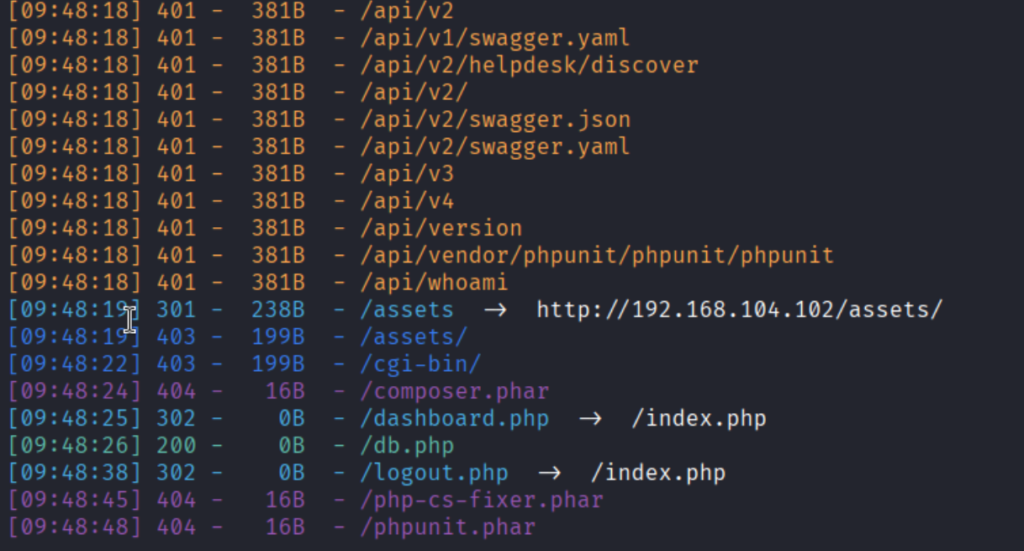Click the /cgi-bin/ path

click(x=421, y=364)
